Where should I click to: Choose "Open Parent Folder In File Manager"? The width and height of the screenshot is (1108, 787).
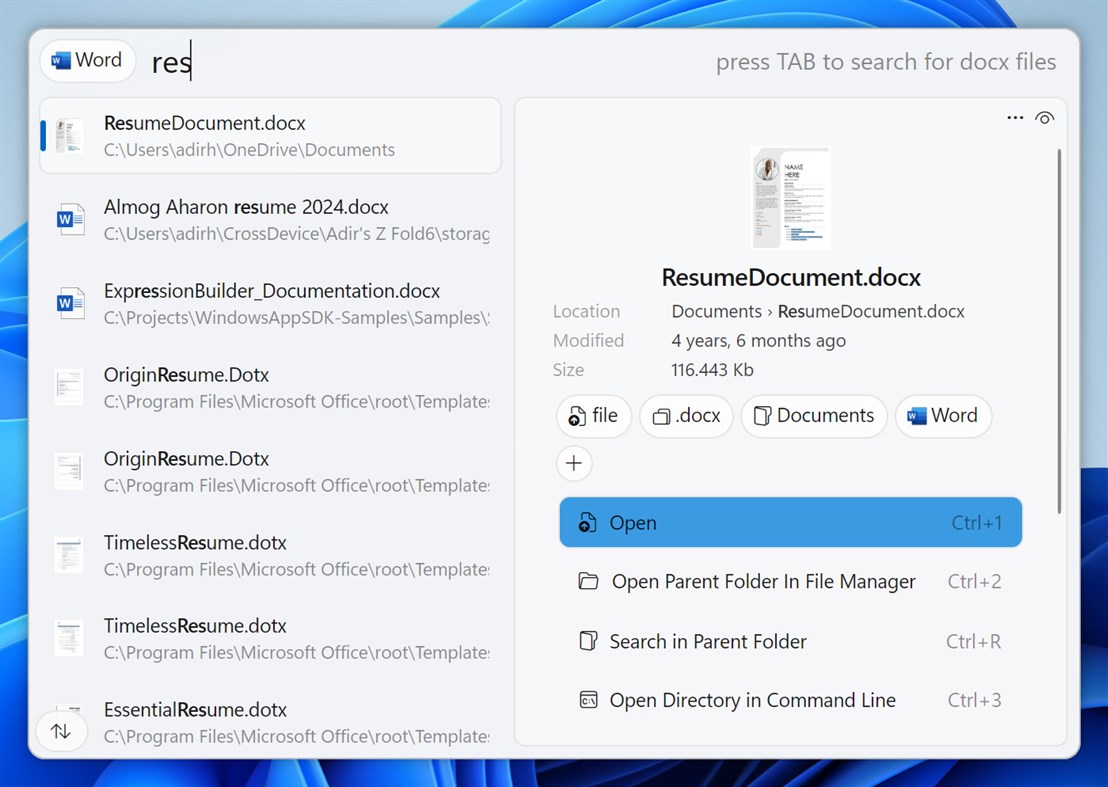tap(790, 581)
